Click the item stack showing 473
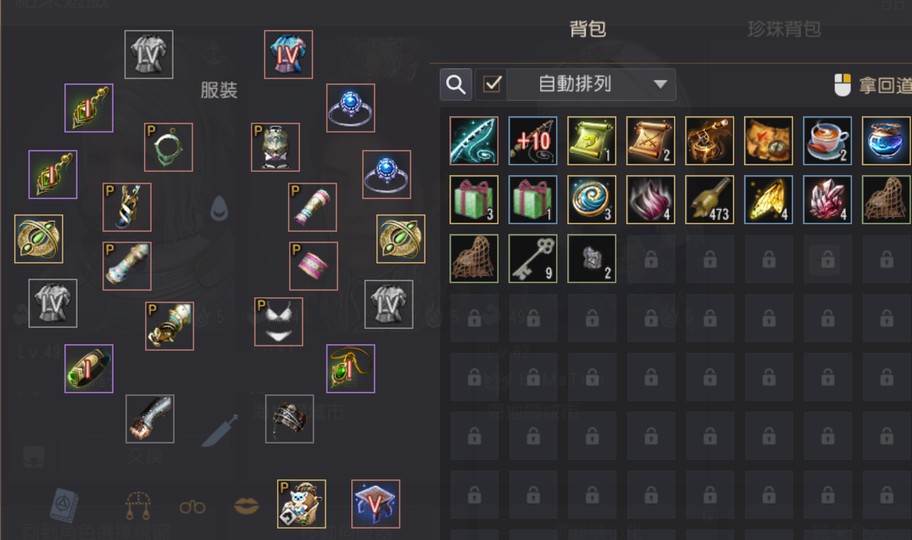This screenshot has height=540, width=912. coord(710,200)
